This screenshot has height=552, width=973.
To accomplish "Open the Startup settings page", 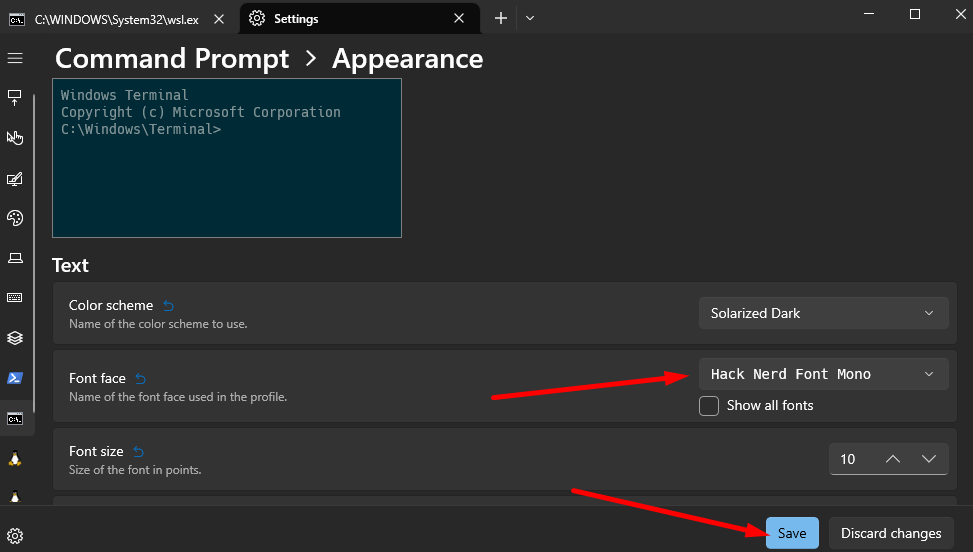I will point(15,98).
